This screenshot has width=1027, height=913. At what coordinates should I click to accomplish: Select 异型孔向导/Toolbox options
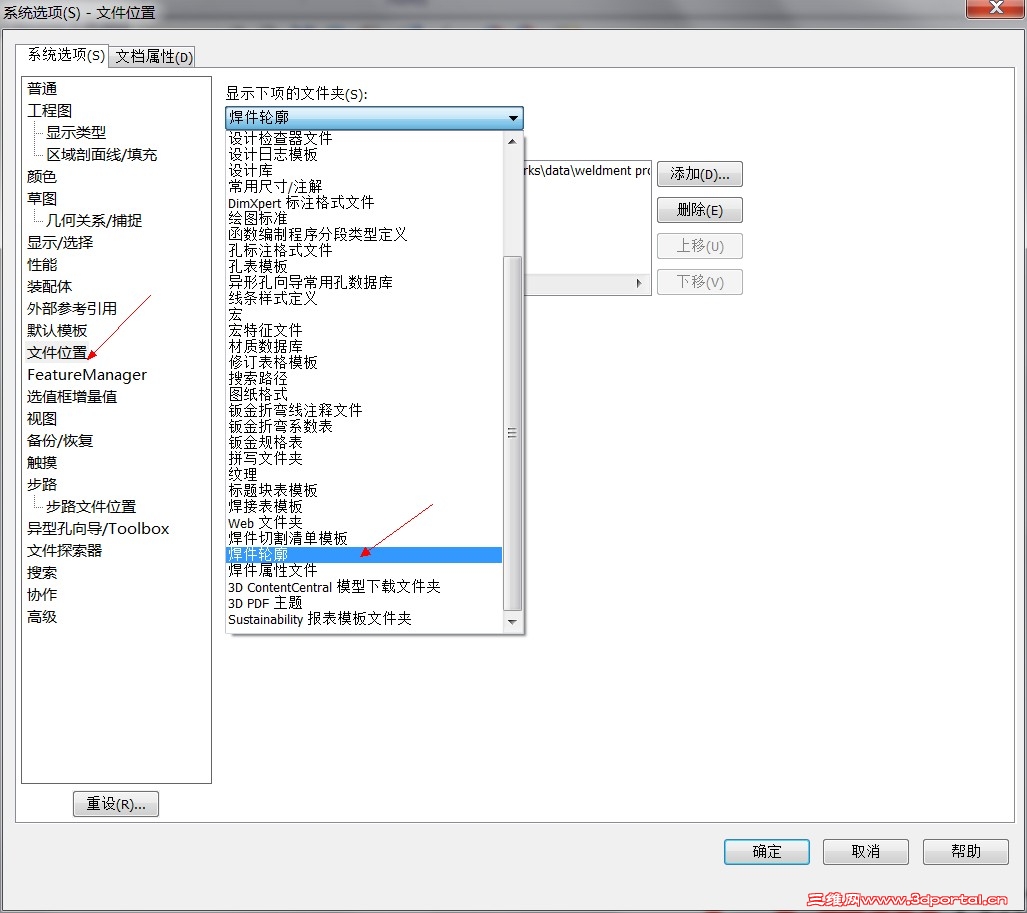coord(97,528)
